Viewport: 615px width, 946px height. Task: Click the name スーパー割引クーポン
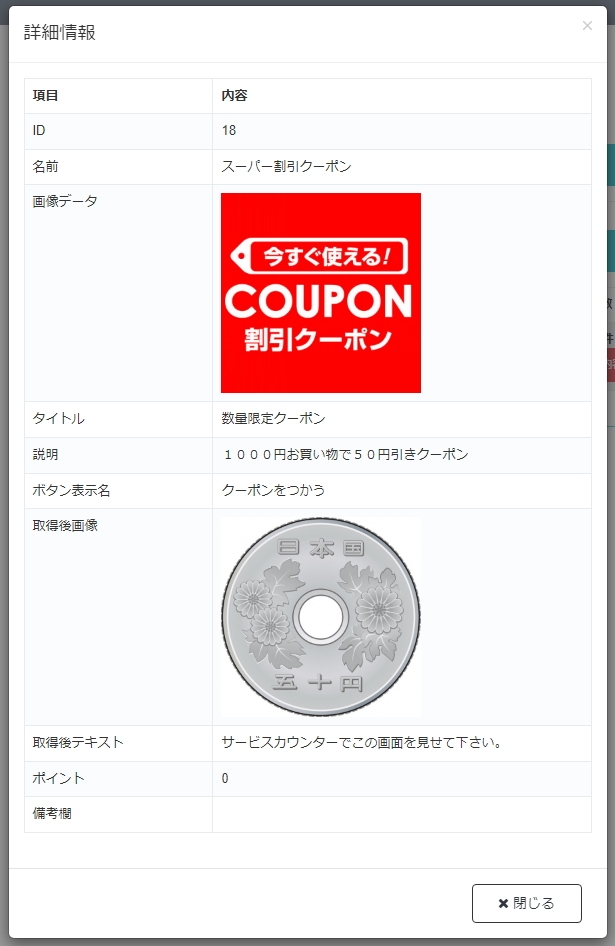pos(286,167)
